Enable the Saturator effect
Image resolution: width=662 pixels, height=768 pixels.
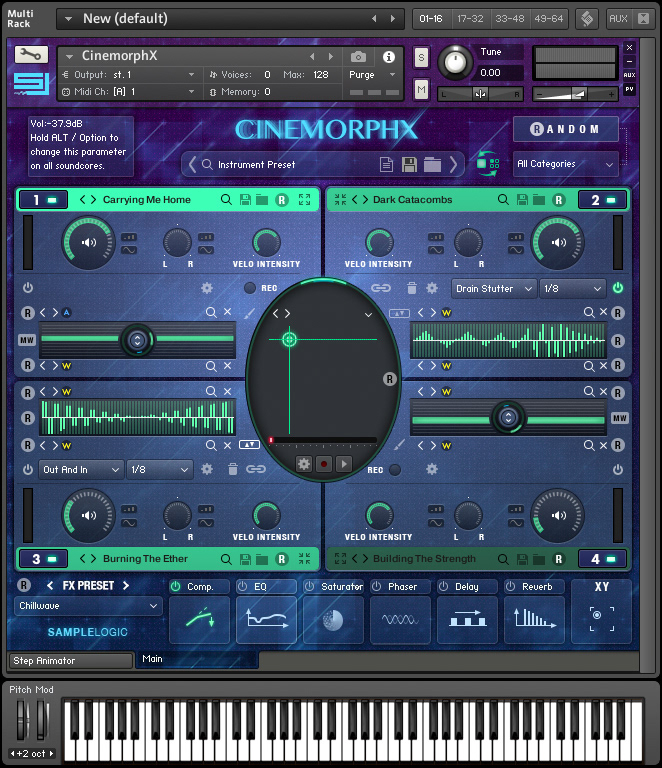(x=309, y=586)
